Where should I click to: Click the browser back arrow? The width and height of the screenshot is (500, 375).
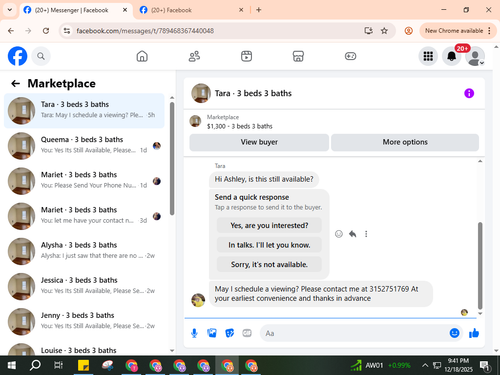tap(11, 31)
